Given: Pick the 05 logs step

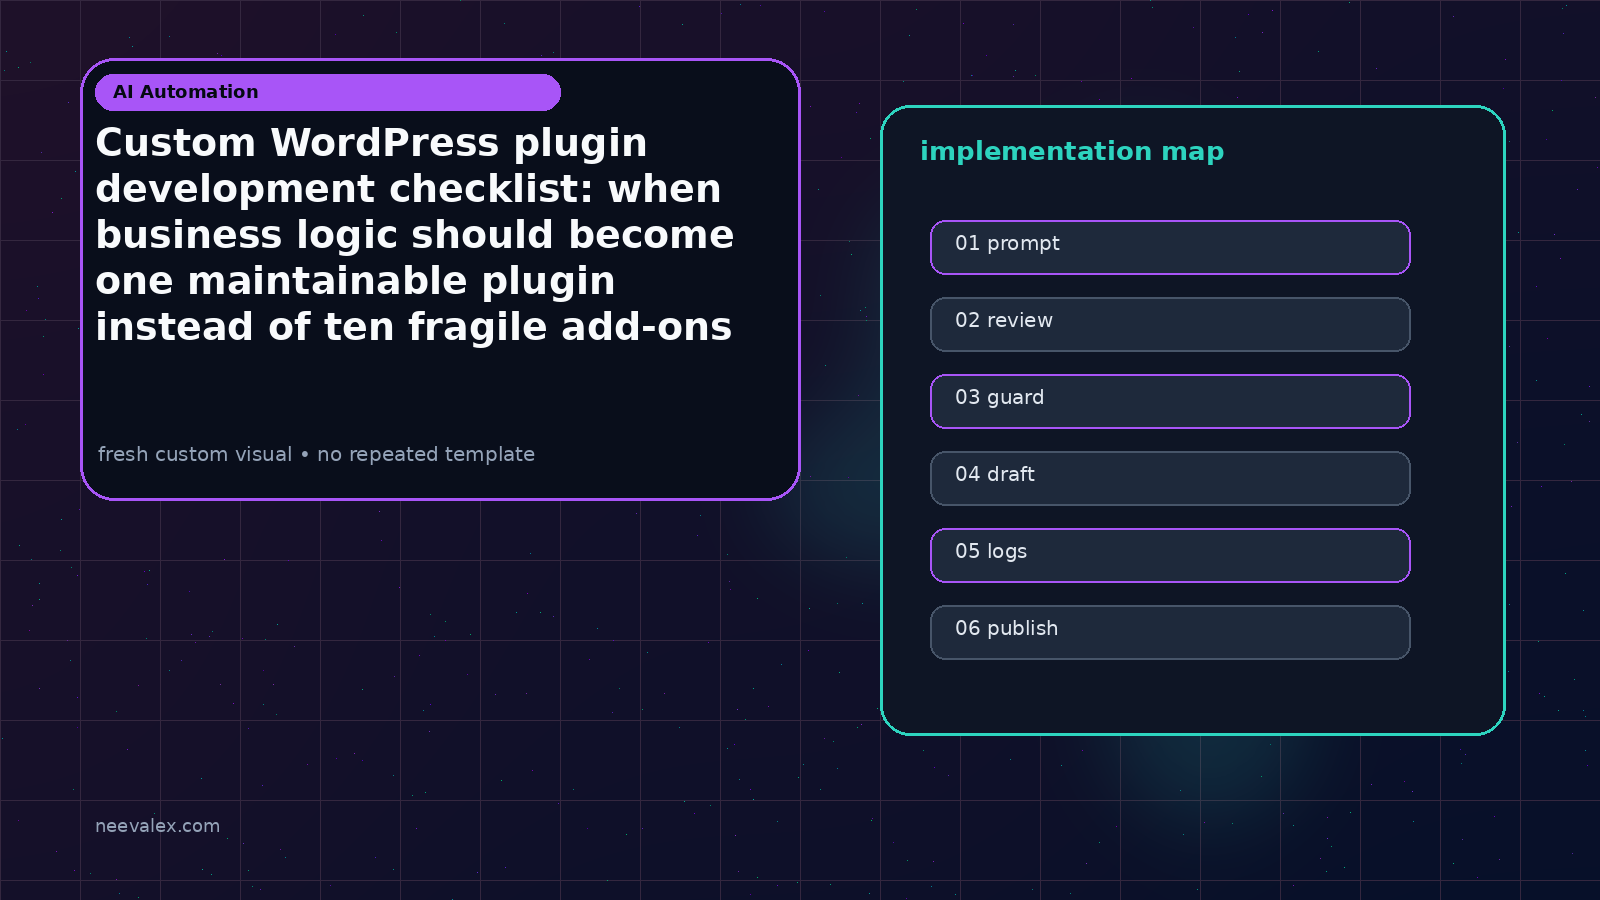Looking at the screenshot, I should point(1170,555).
